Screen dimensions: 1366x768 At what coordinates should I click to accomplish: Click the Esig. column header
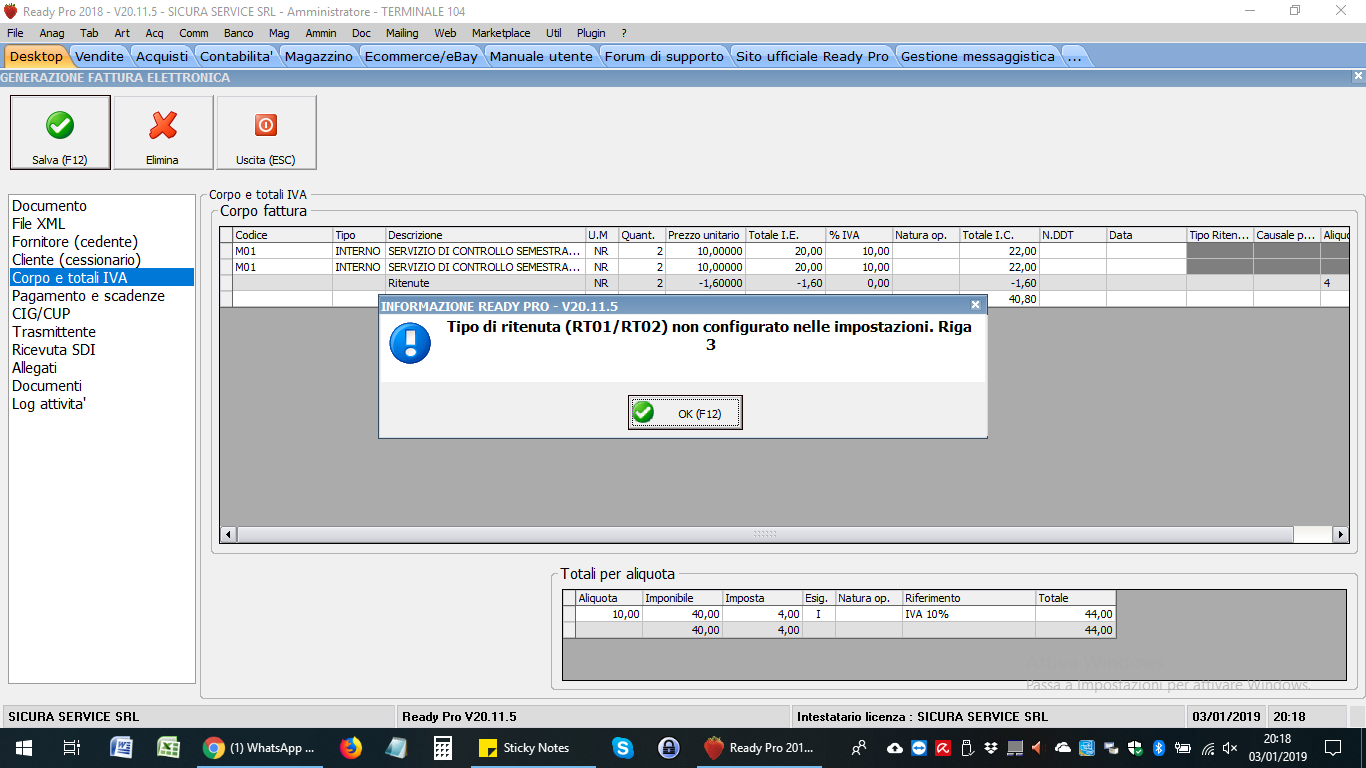[x=819, y=598]
